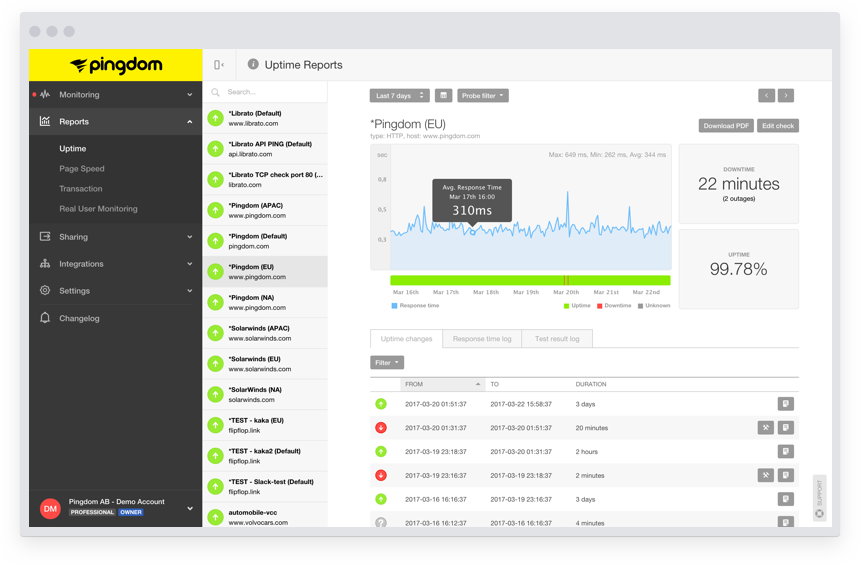
Task: Expand the Sharing menu chevron
Action: point(190,236)
